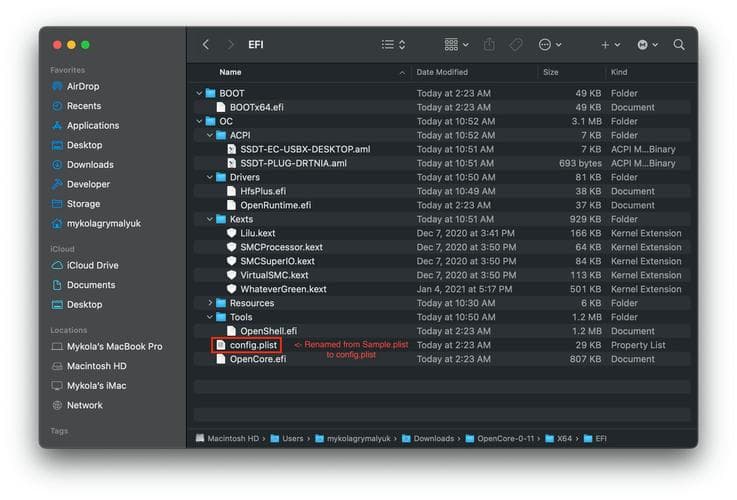Select the SMCSuperIO.kext shield icon
This screenshot has width=737, height=500.
[x=231, y=261]
